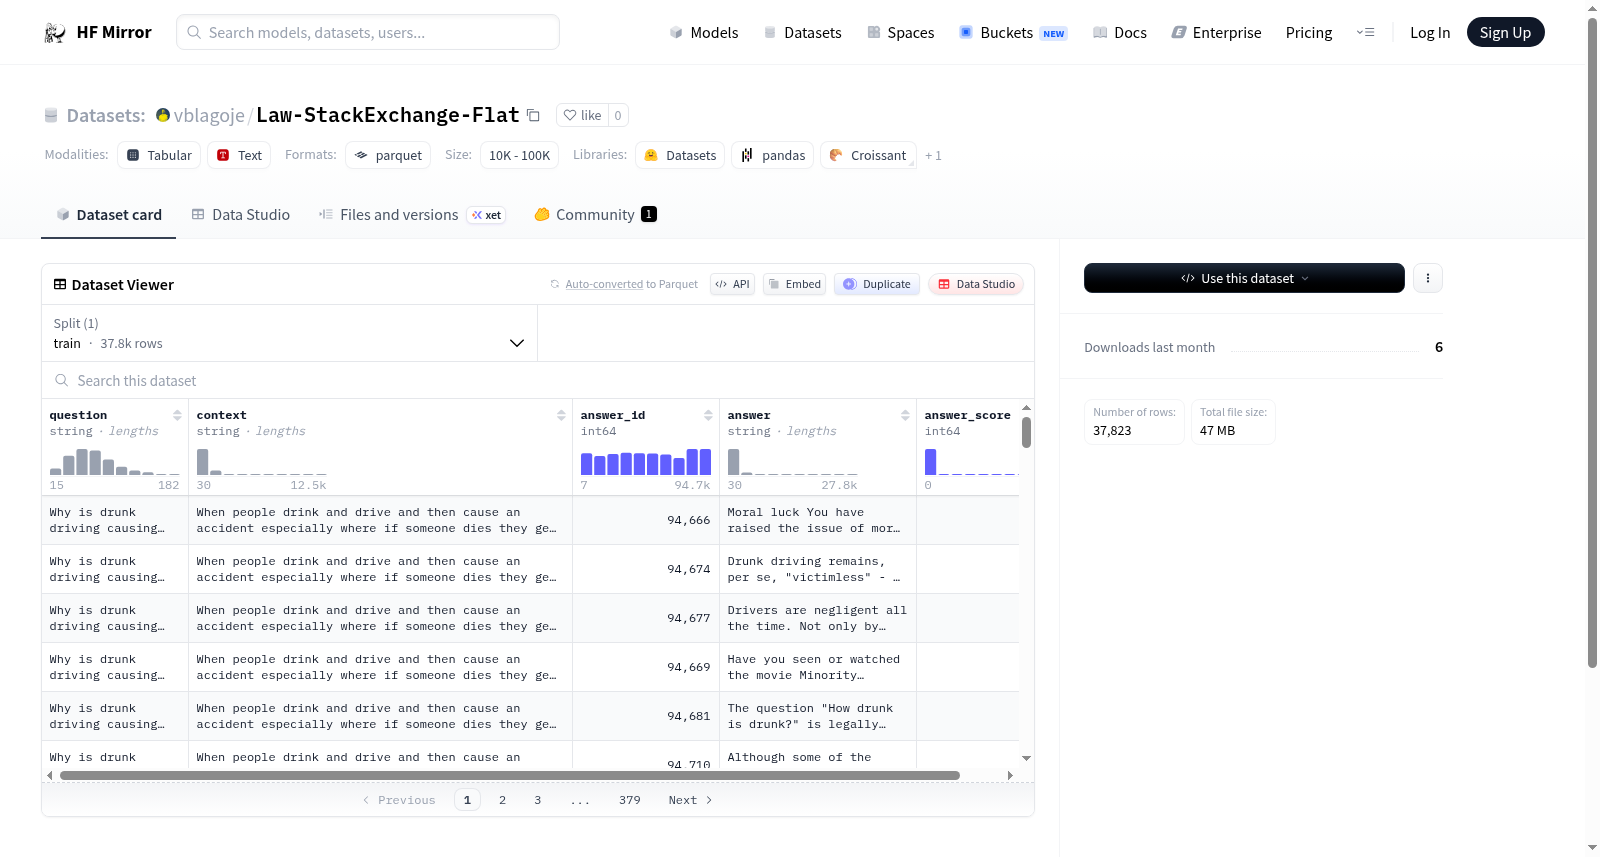
Task: Go to page 2 of the dataset
Action: (502, 800)
